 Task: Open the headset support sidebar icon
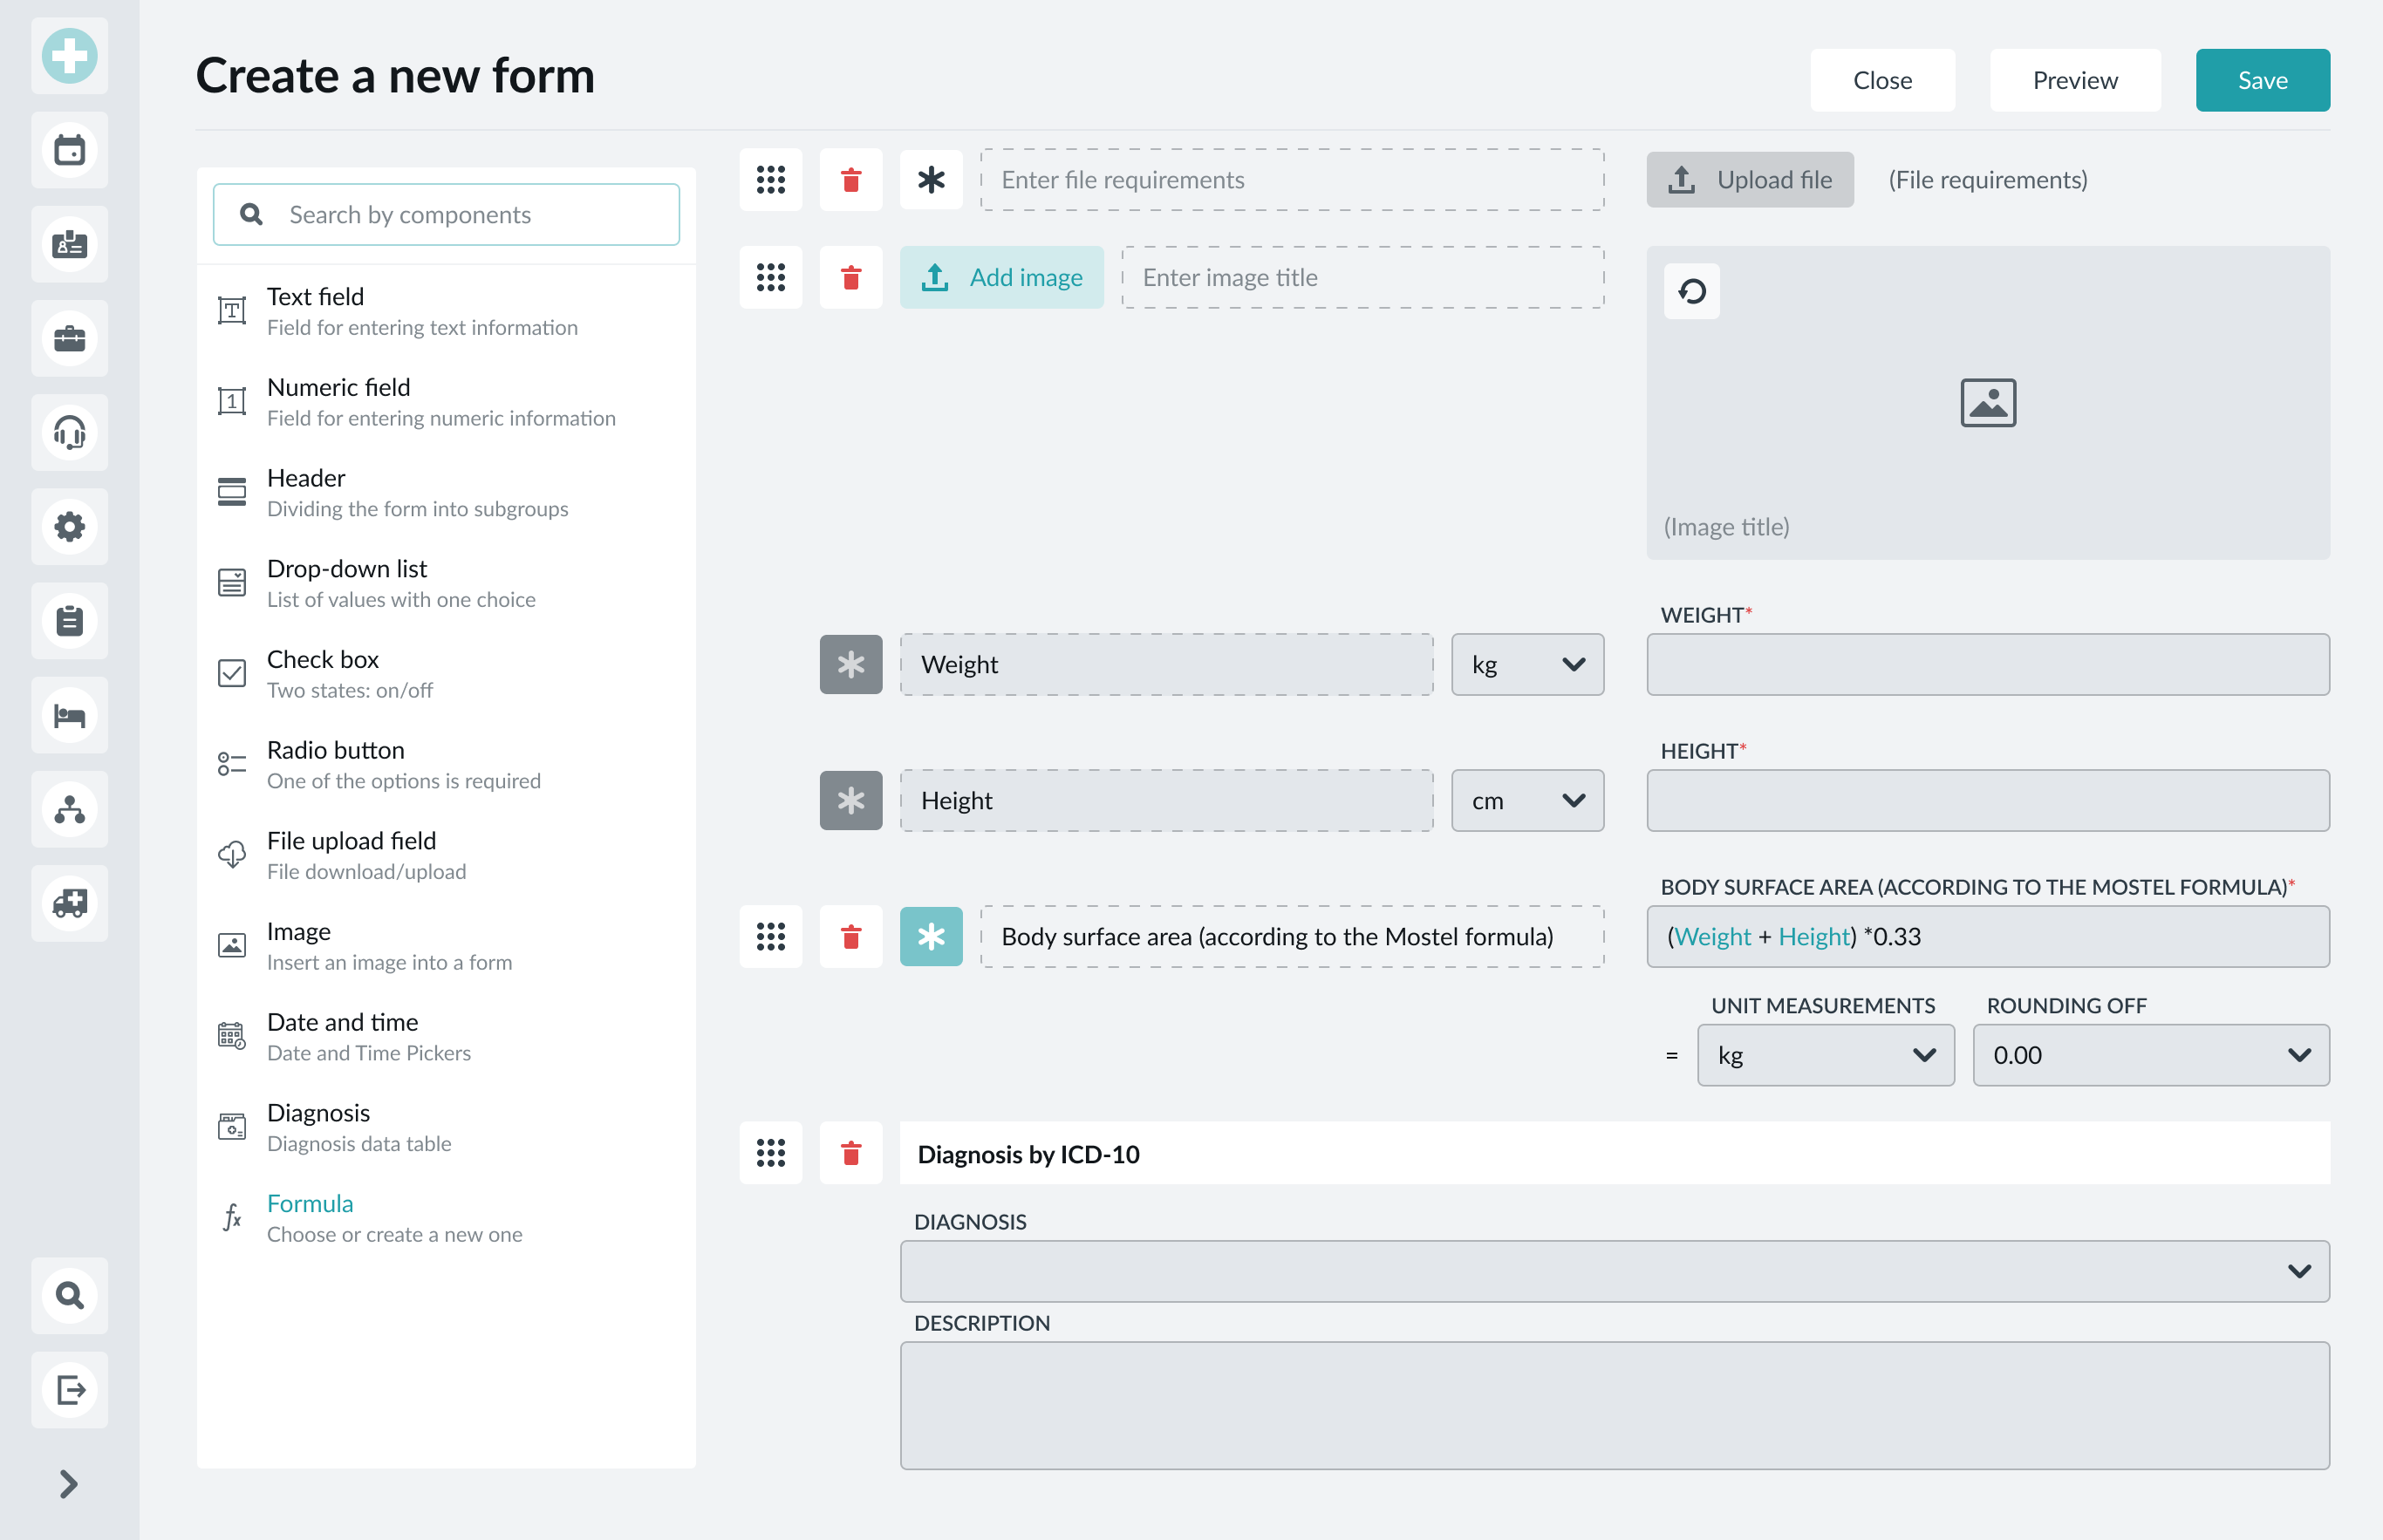(69, 432)
